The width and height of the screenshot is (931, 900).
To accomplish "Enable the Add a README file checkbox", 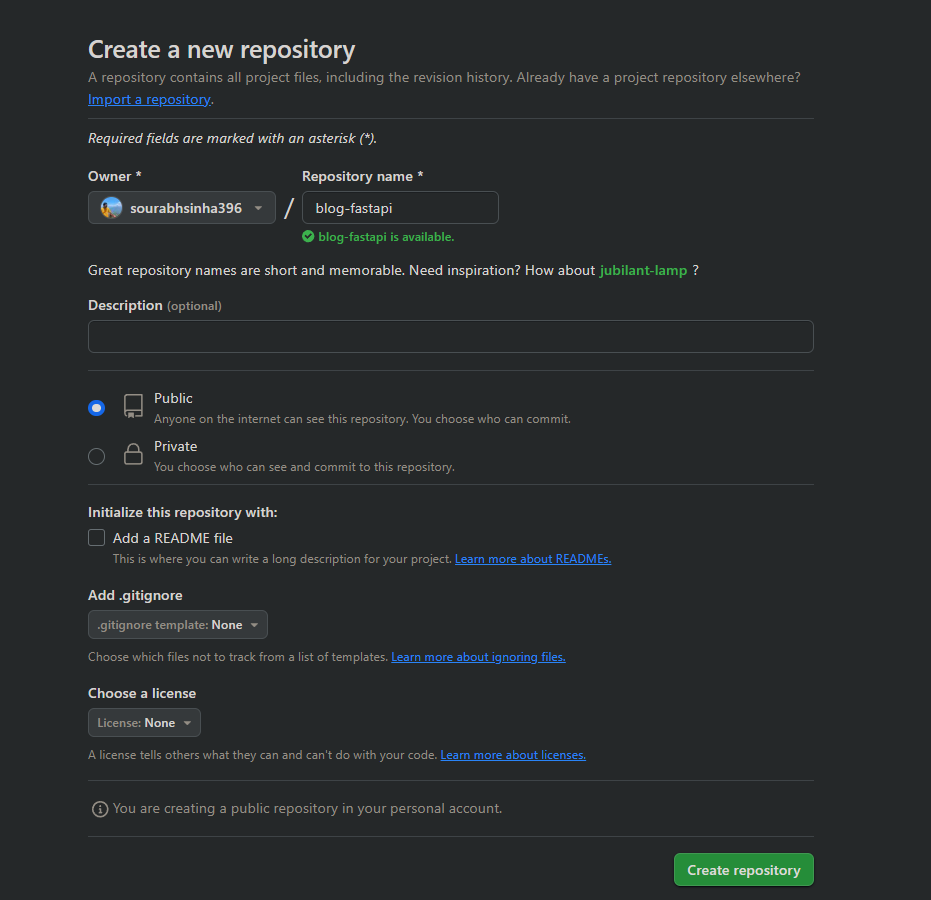I will point(96,537).
